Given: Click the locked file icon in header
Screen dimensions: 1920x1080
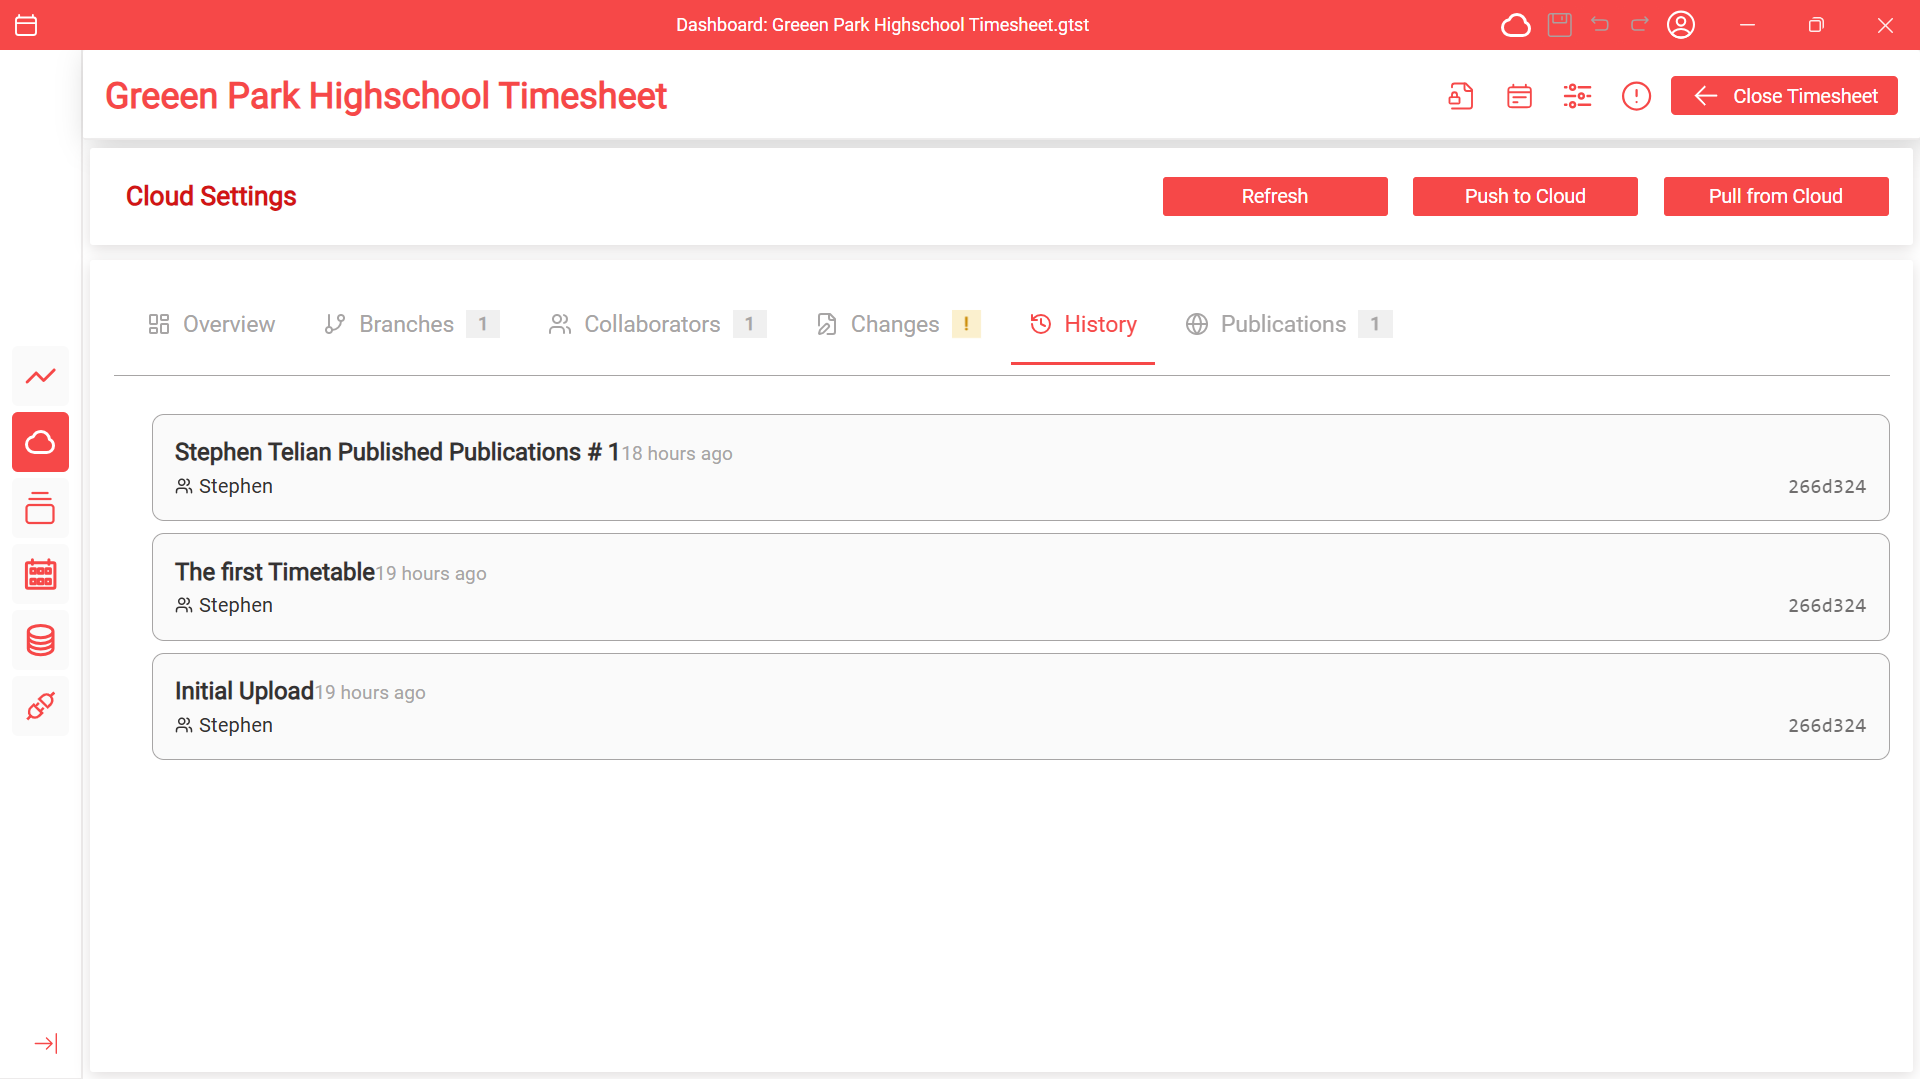Looking at the screenshot, I should [x=1460, y=96].
